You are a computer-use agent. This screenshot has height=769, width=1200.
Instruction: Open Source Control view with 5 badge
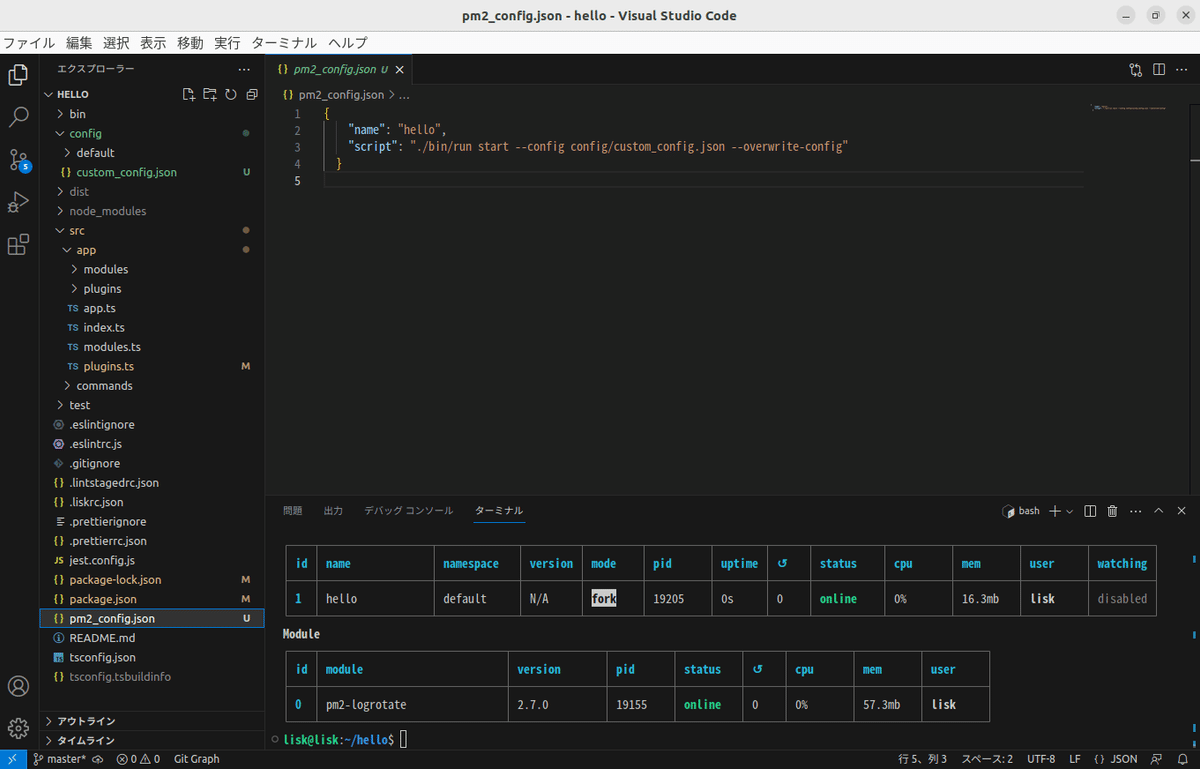(x=18, y=160)
